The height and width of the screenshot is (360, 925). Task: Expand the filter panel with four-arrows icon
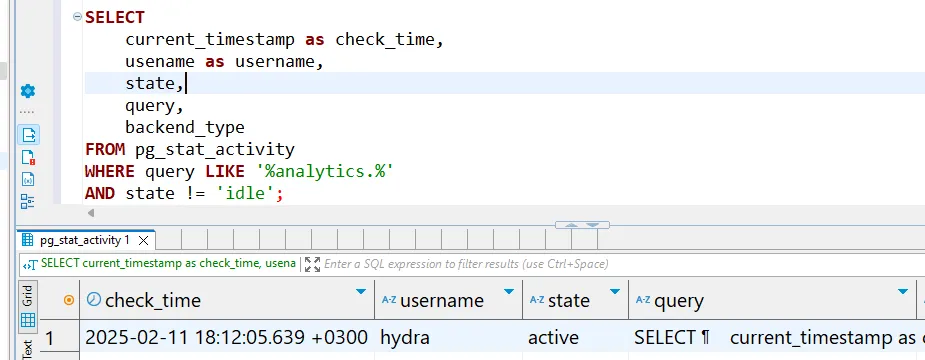click(x=312, y=264)
